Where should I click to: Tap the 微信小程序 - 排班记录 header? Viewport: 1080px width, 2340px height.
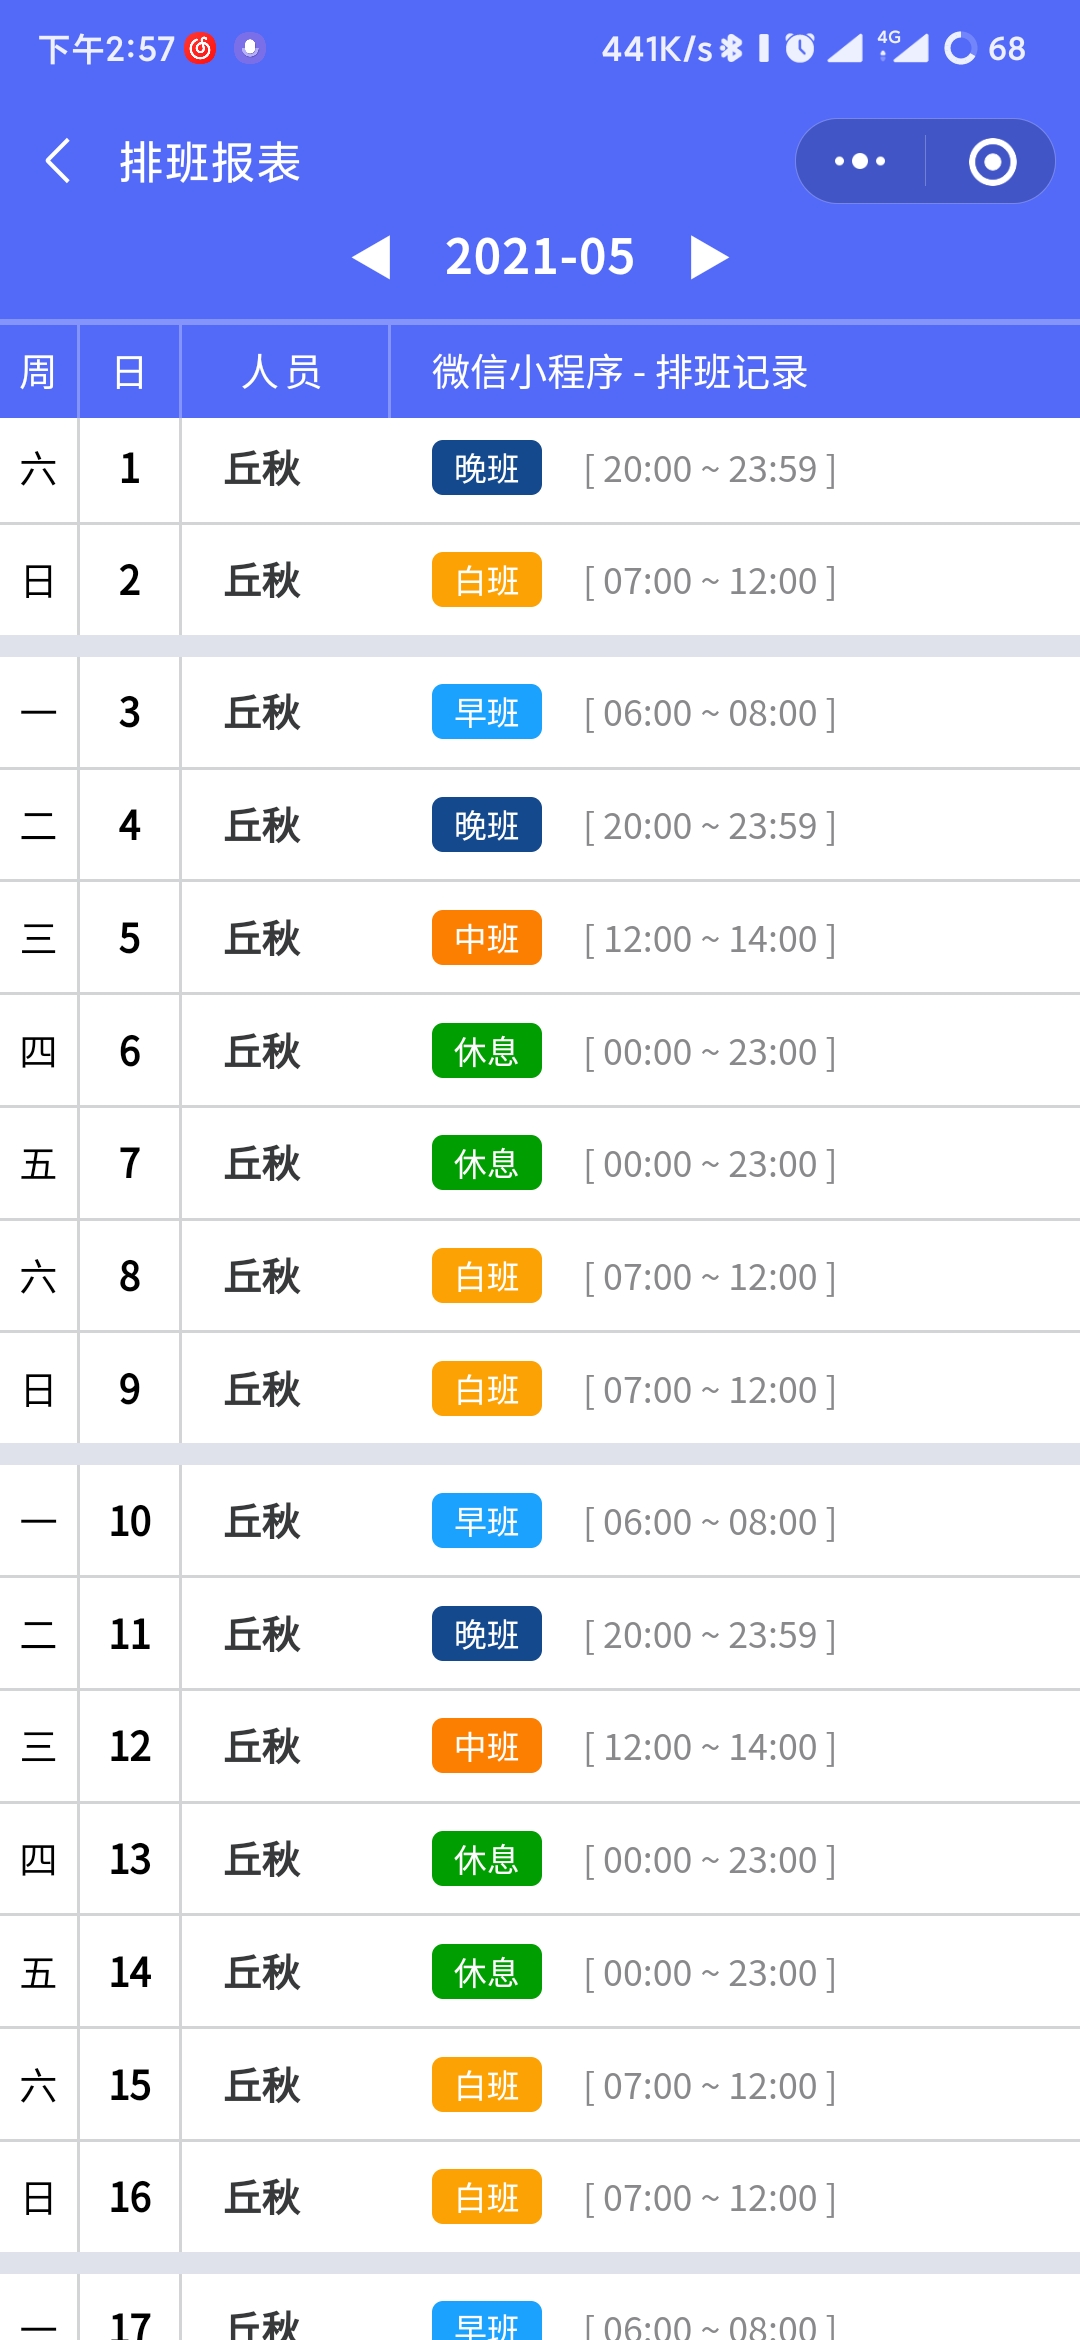[x=620, y=372]
